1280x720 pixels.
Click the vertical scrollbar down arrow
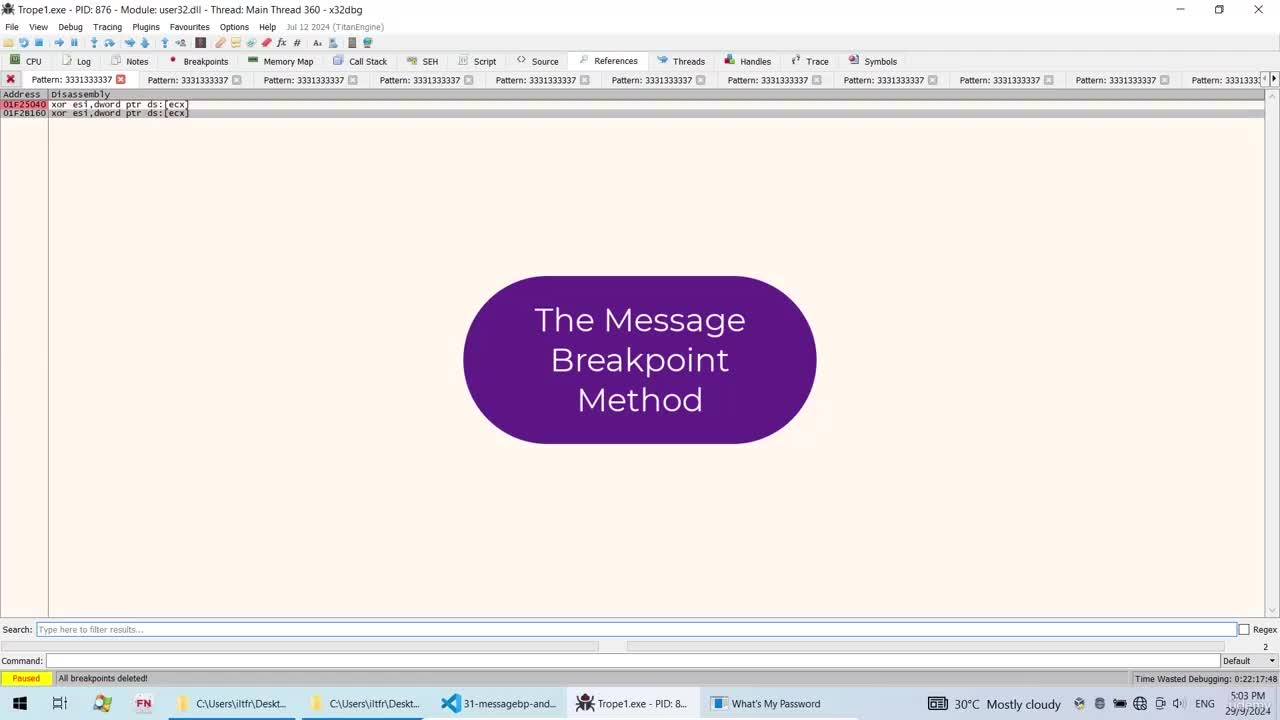1272,611
